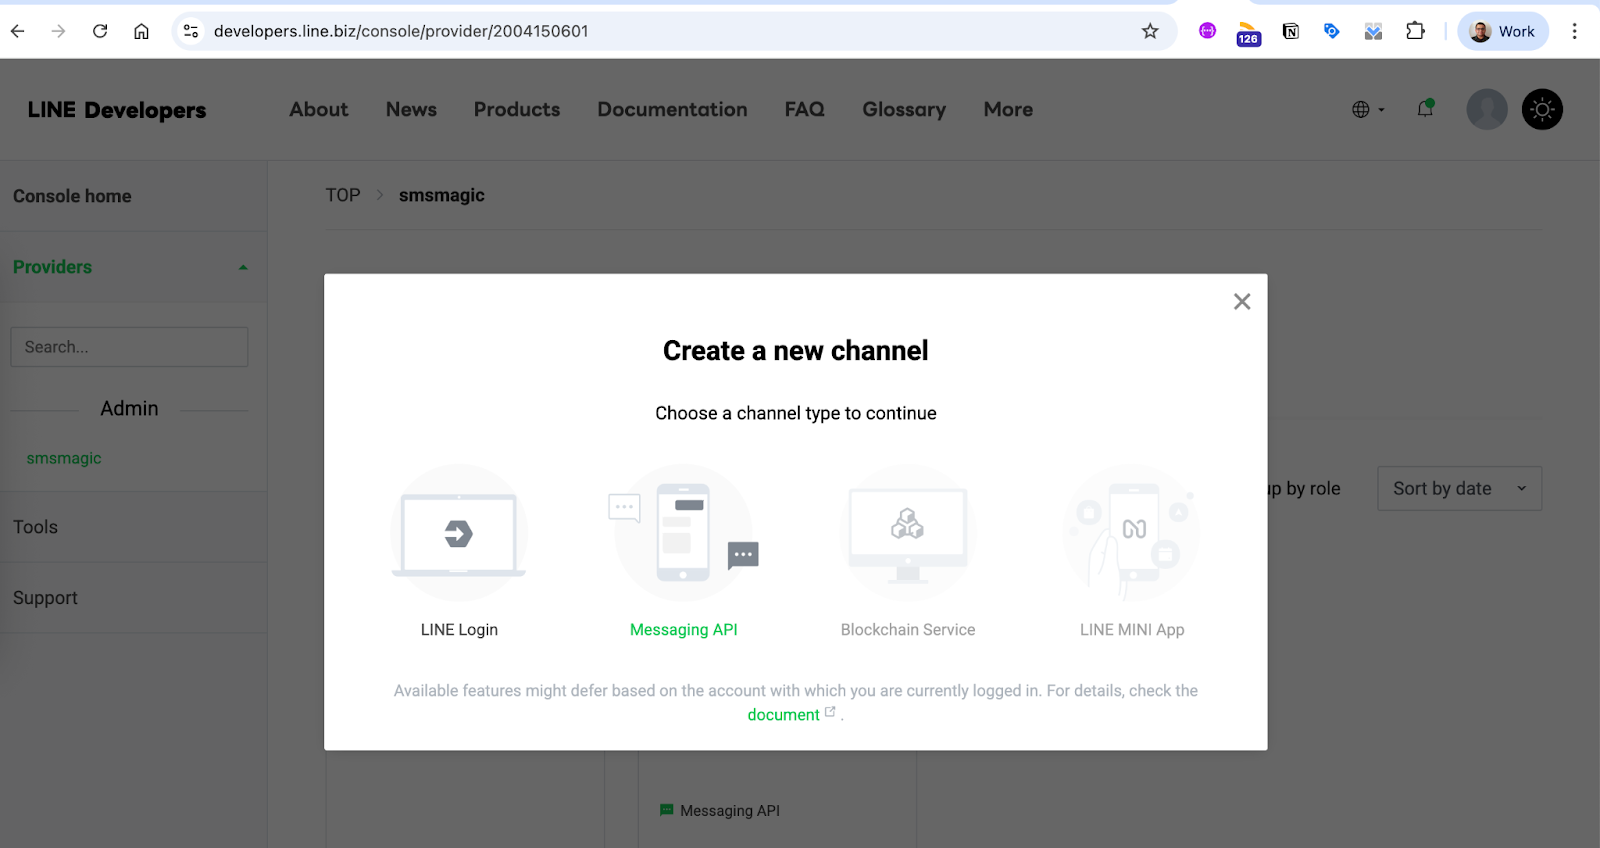The height and width of the screenshot is (848, 1600).
Task: Open the Products menu item
Action: (x=517, y=109)
